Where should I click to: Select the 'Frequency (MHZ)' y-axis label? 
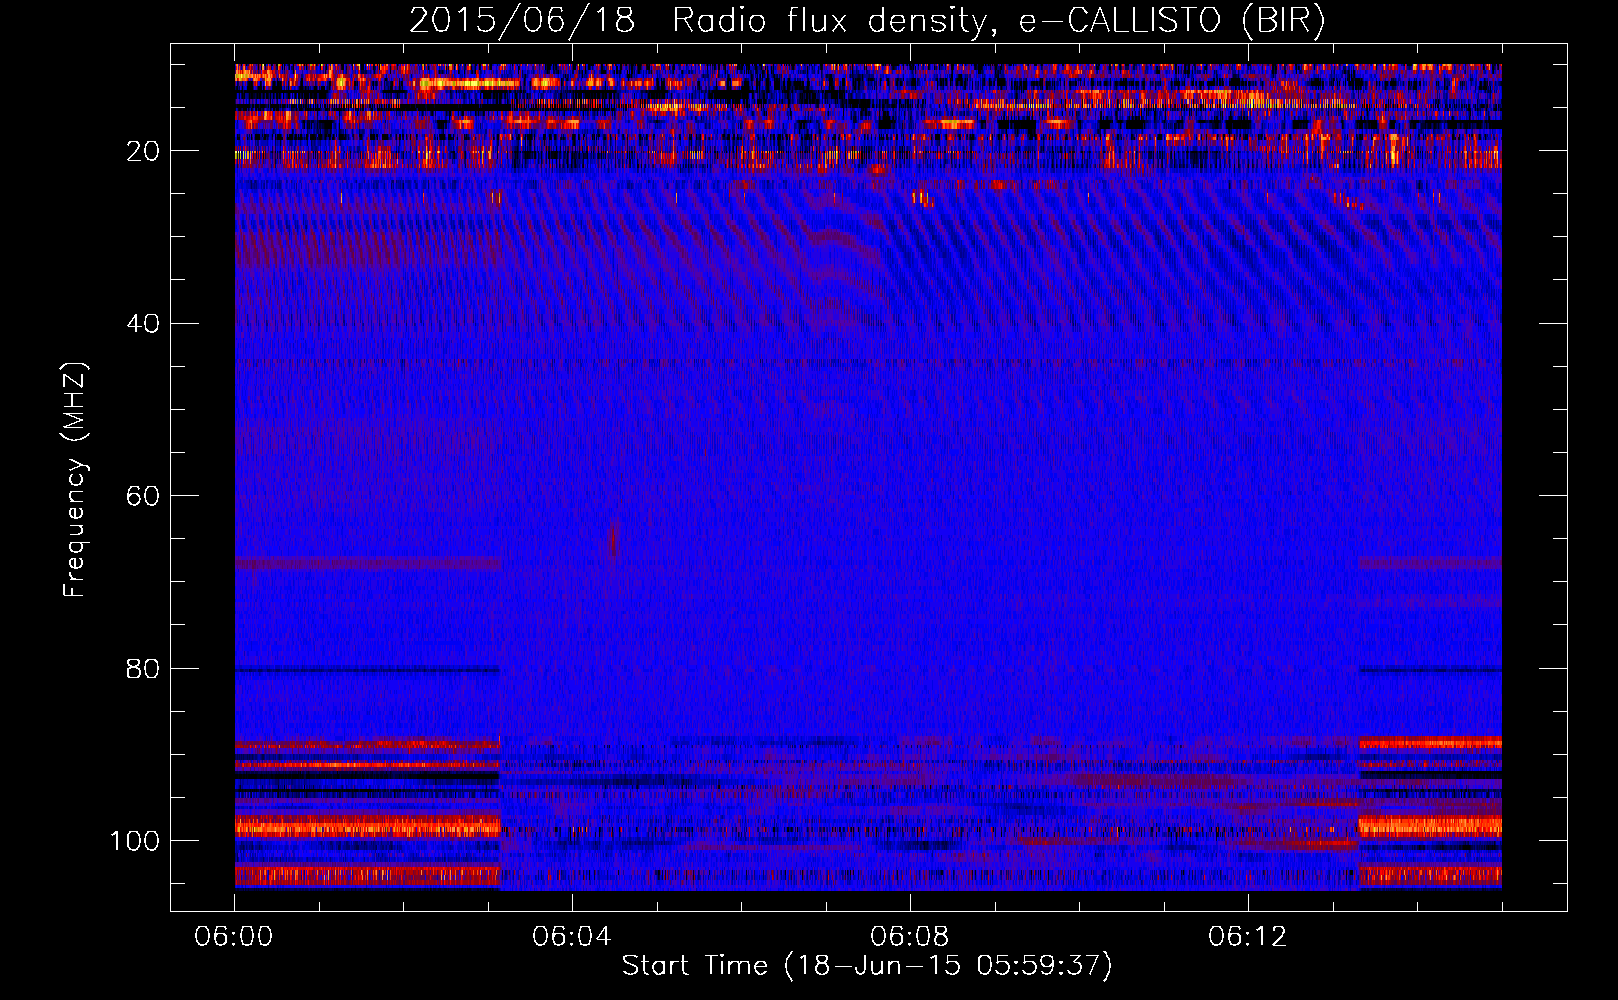click(76, 479)
